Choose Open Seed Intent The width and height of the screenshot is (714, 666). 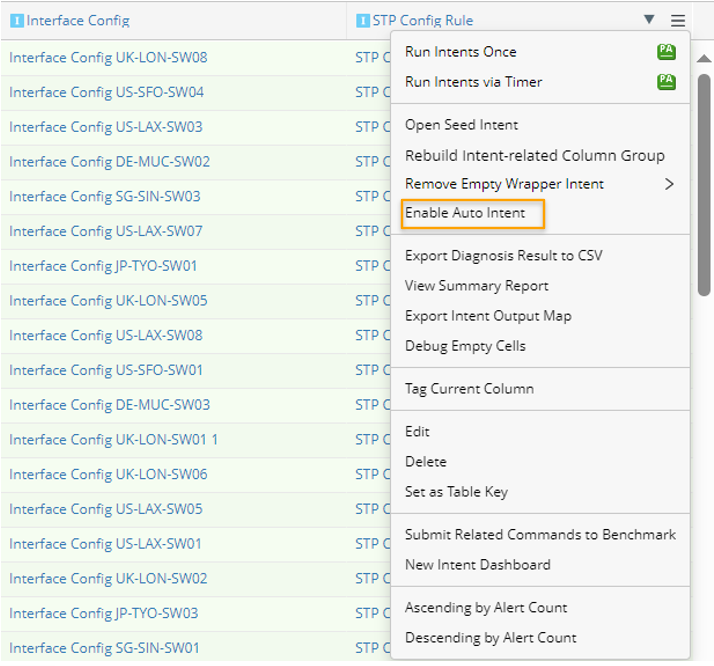461,125
